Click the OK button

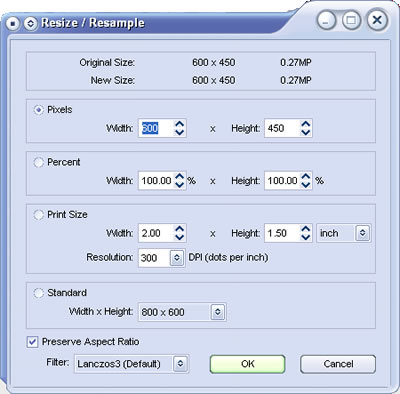point(248,364)
